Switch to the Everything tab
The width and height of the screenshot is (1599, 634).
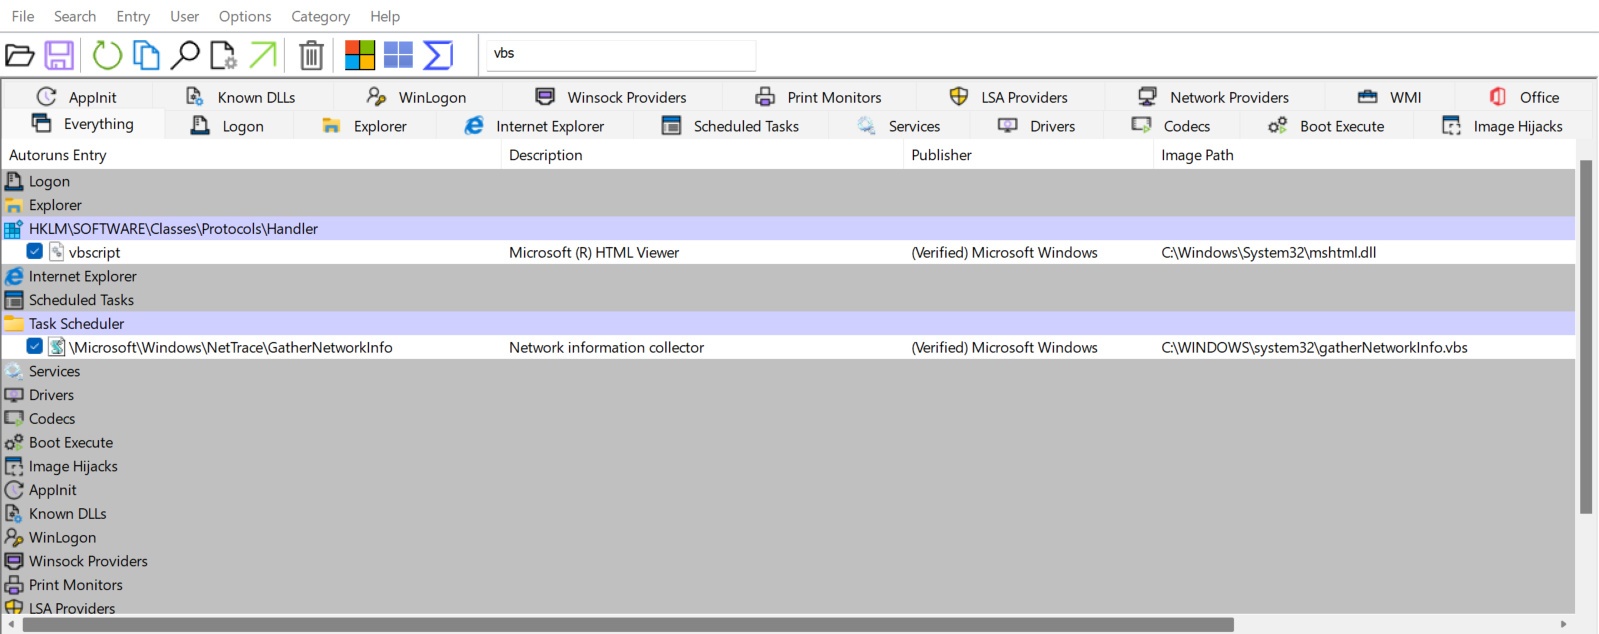coord(83,124)
